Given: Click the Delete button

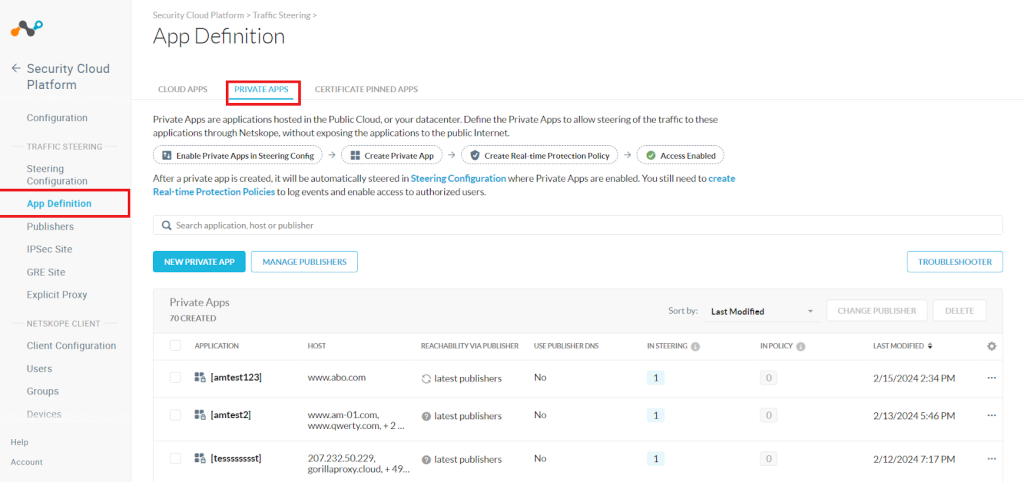Looking at the screenshot, I should coord(959,311).
